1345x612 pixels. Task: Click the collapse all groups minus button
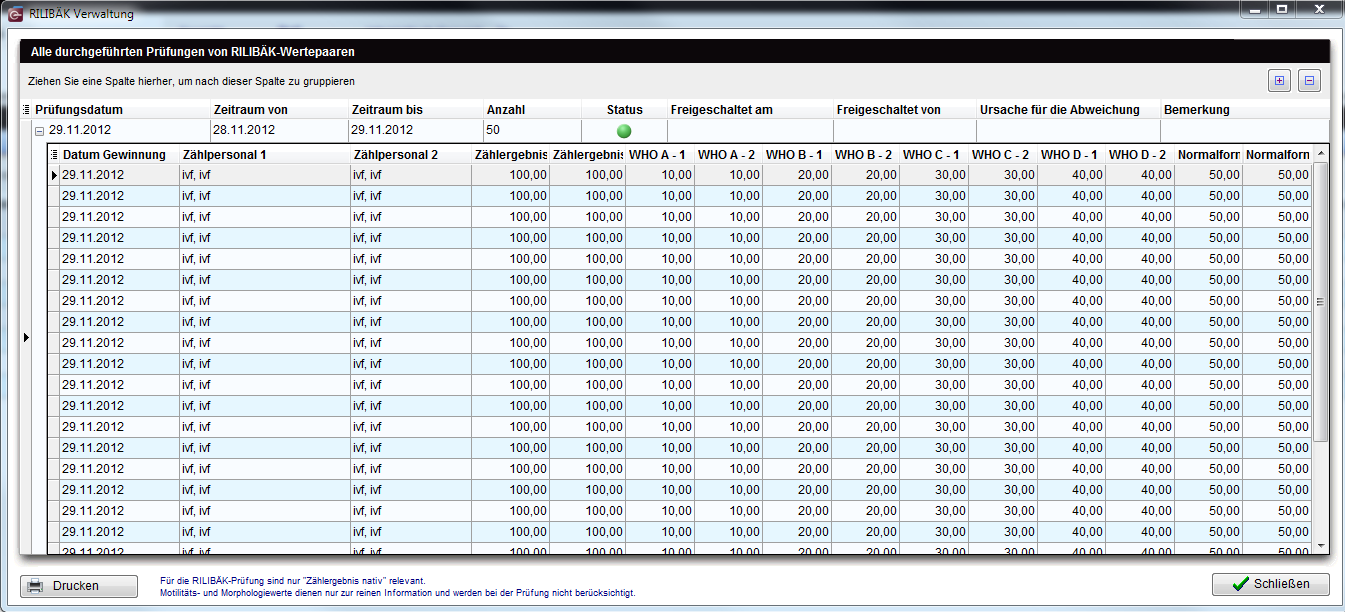1310,82
